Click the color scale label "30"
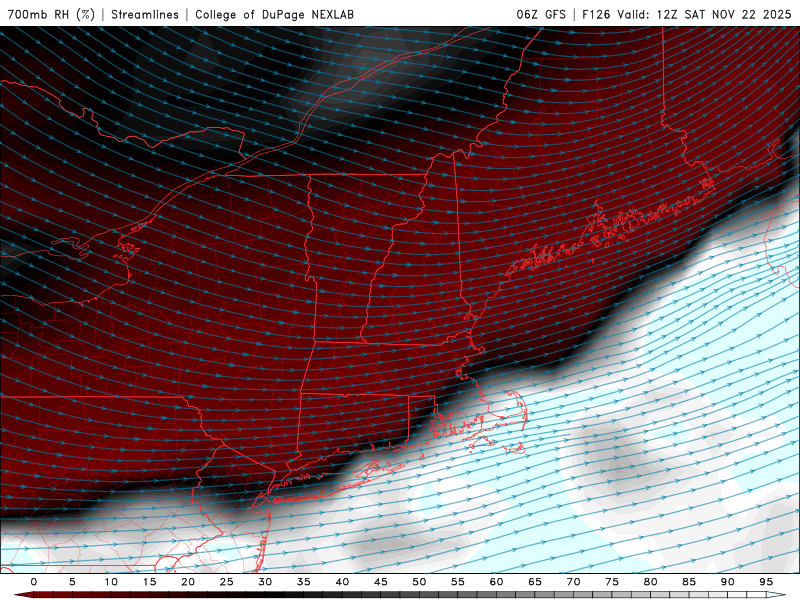 [265, 582]
